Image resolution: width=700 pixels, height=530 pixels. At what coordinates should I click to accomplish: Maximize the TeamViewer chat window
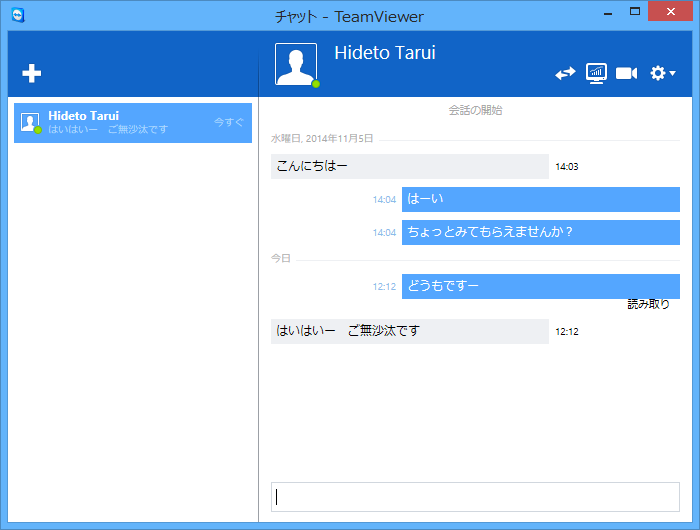pyautogui.click(x=634, y=12)
